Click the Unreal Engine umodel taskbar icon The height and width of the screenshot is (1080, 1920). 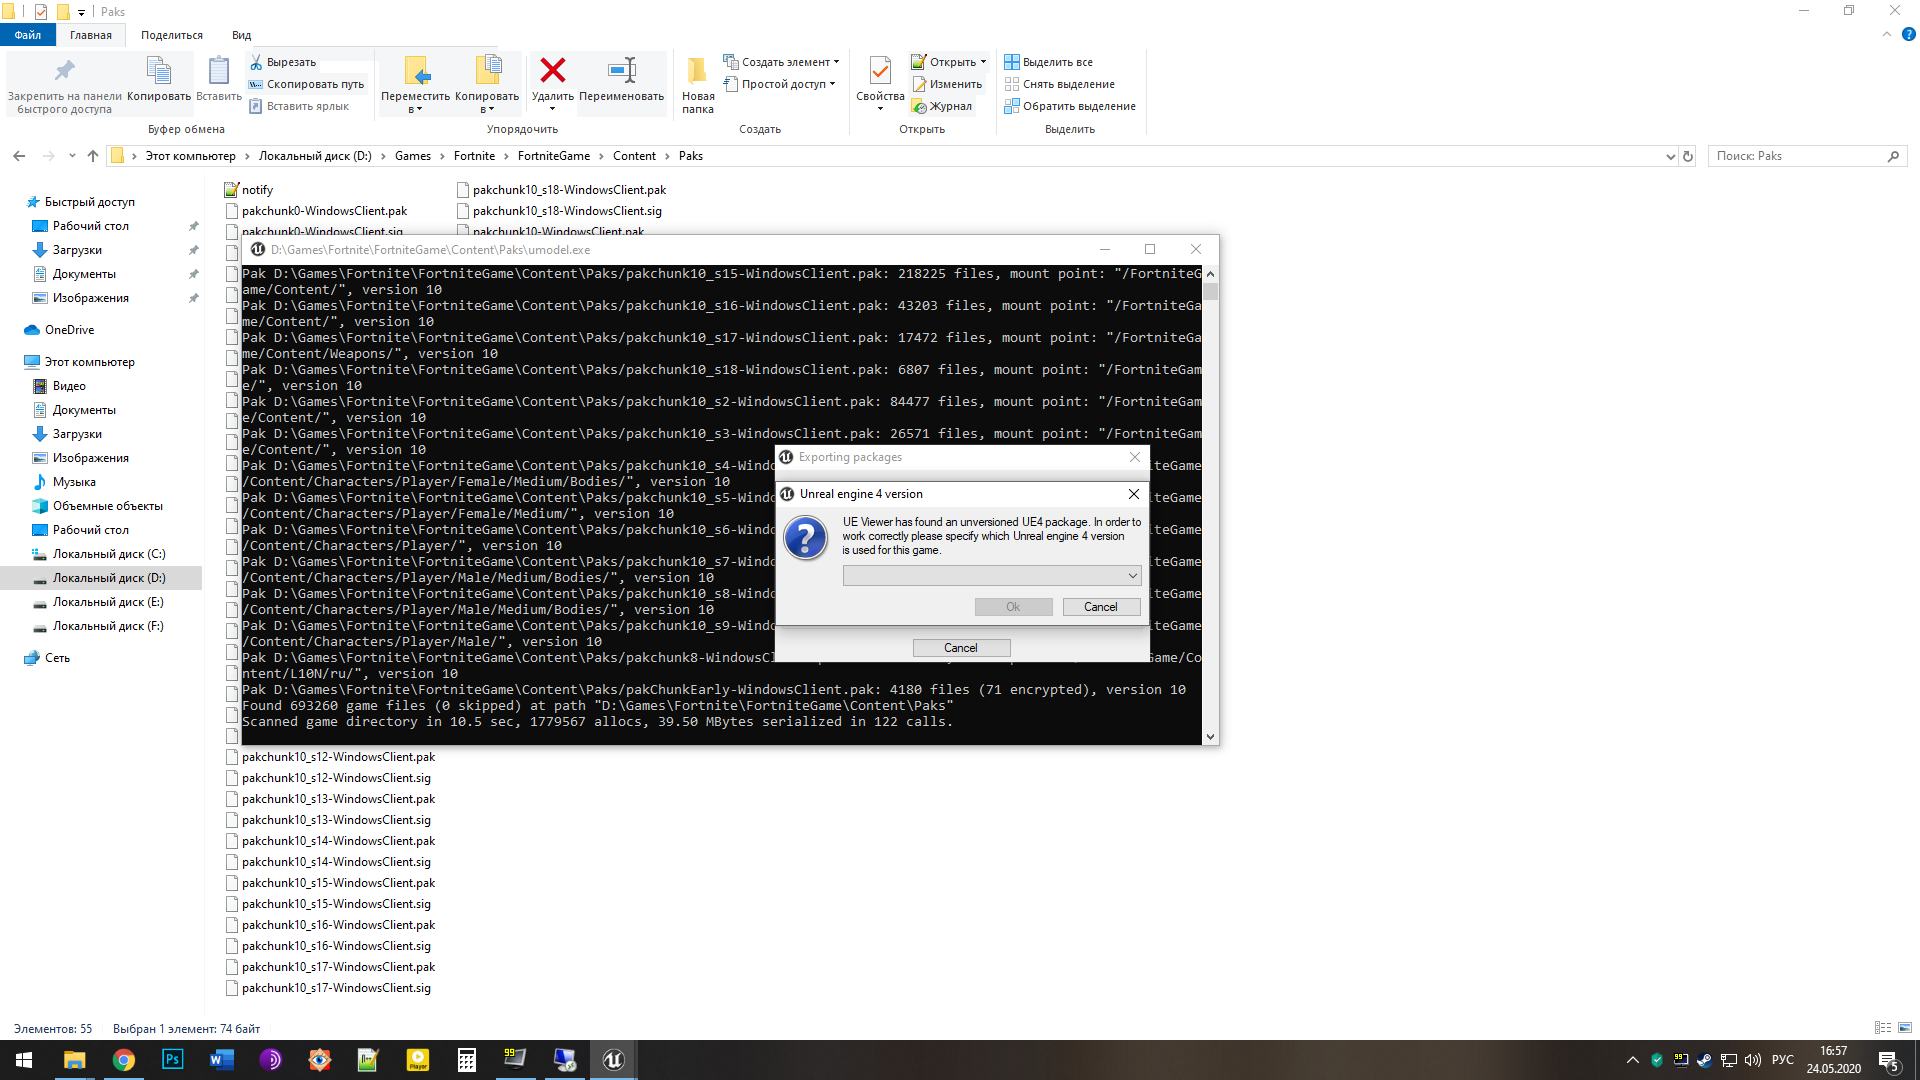click(x=613, y=1060)
